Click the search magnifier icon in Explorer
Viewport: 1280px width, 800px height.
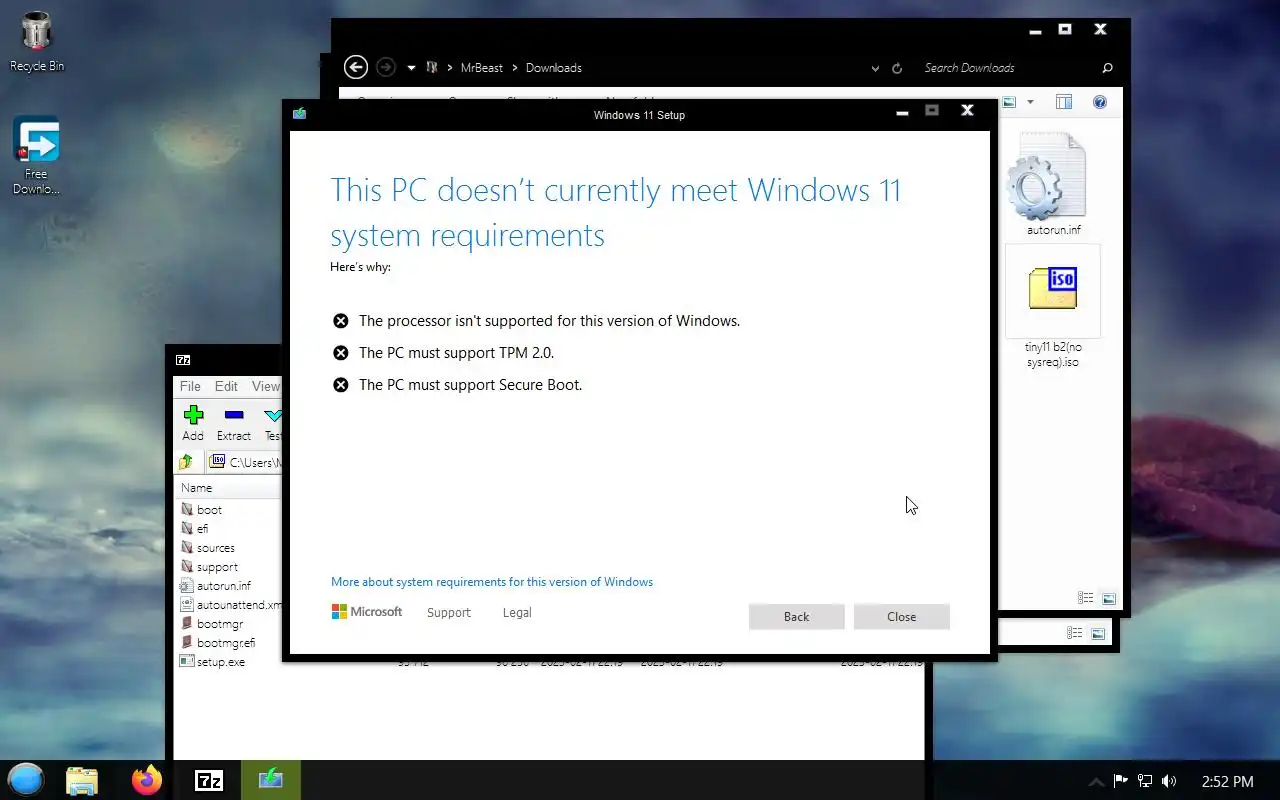pyautogui.click(x=1107, y=68)
